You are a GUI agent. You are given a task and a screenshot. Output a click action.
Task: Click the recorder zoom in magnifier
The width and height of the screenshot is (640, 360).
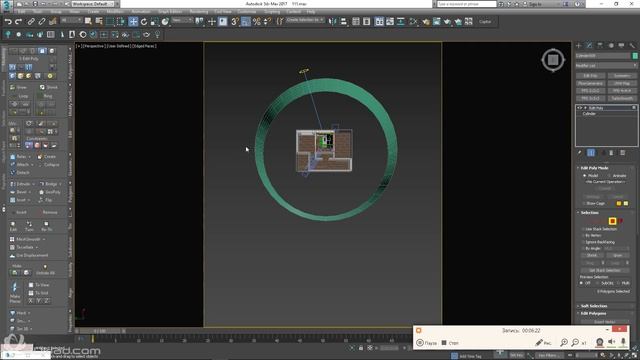click(564, 342)
